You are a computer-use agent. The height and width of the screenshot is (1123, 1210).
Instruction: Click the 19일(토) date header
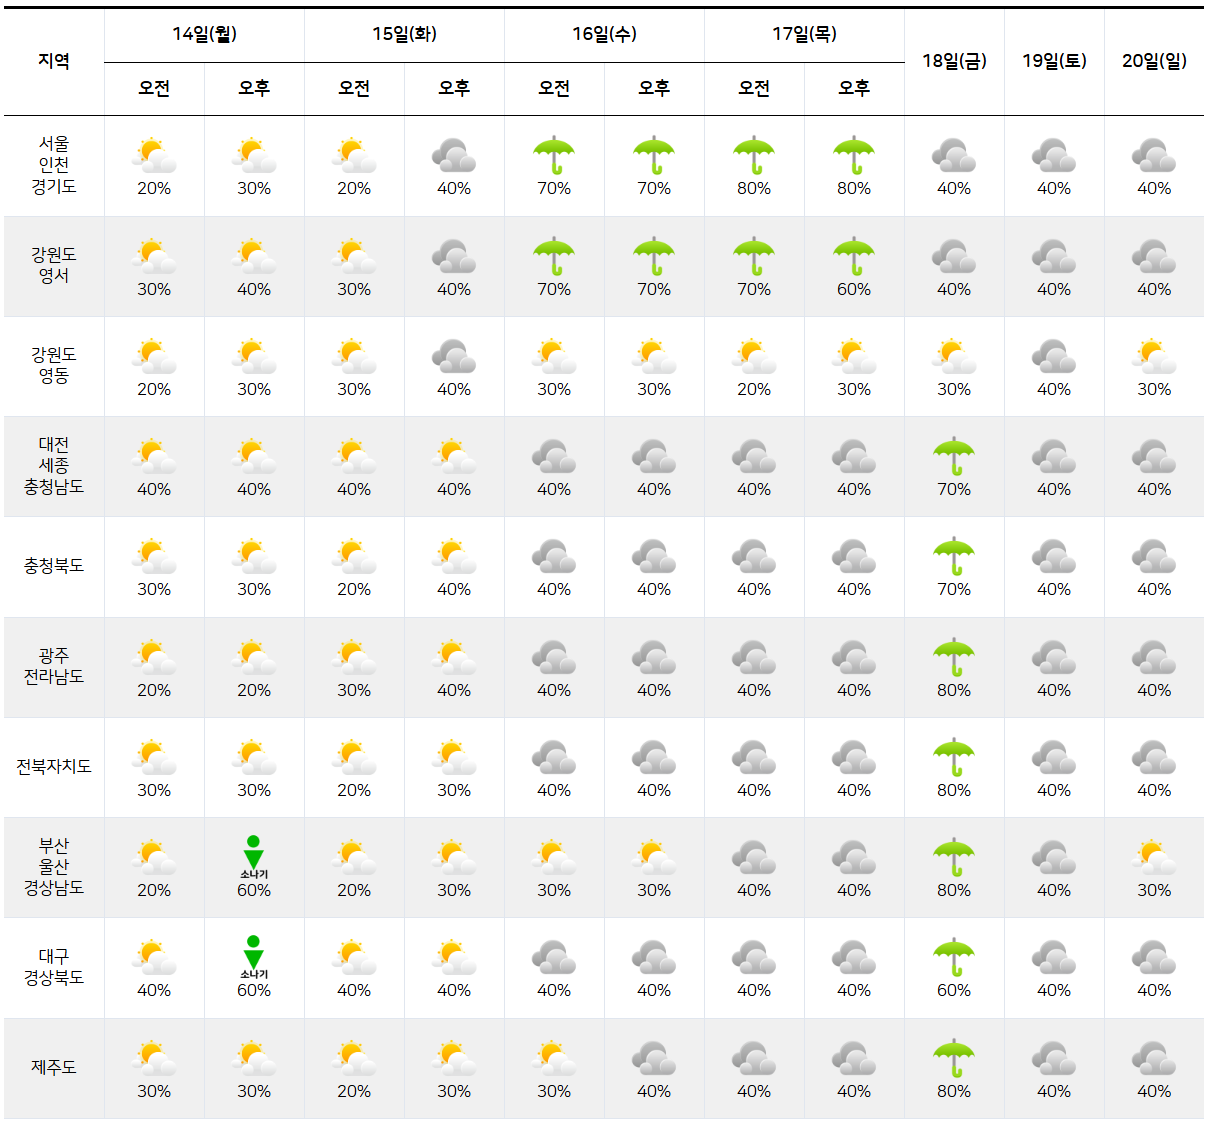coord(1054,61)
